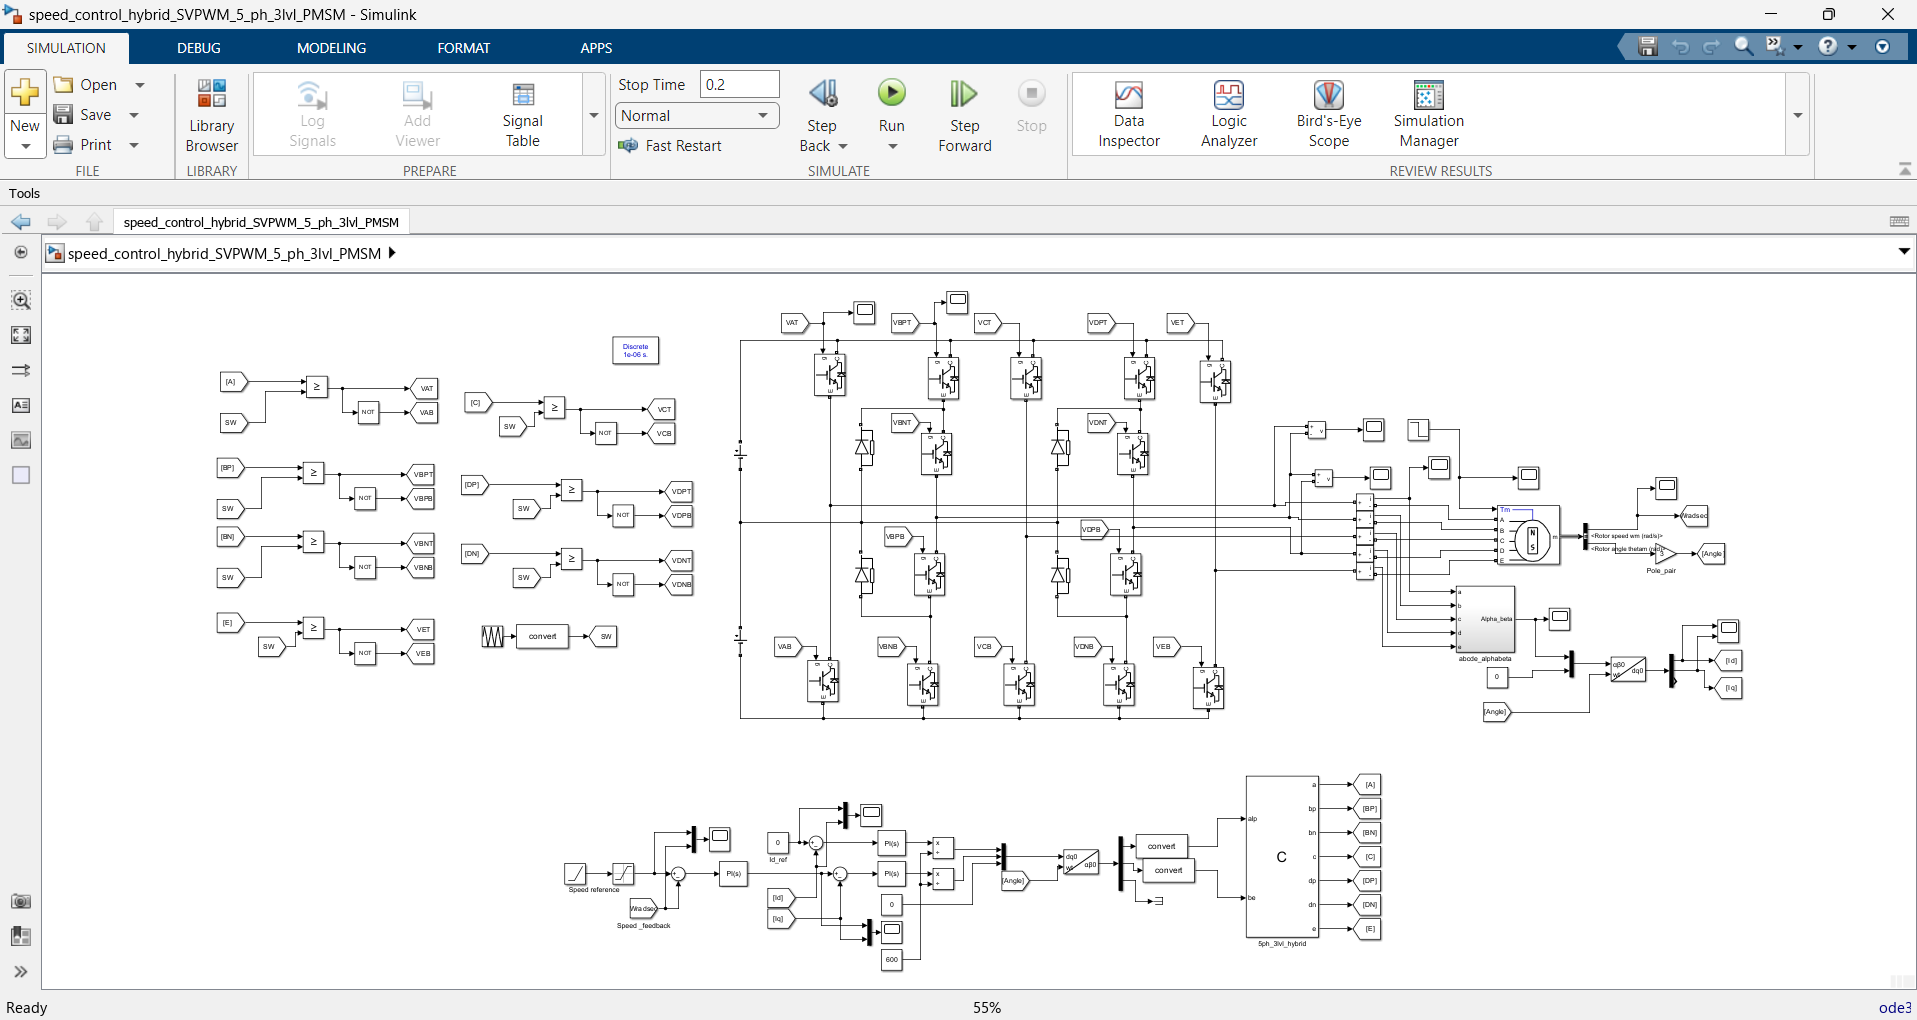
Task: Click the Image tool in left palette
Action: pyautogui.click(x=21, y=440)
